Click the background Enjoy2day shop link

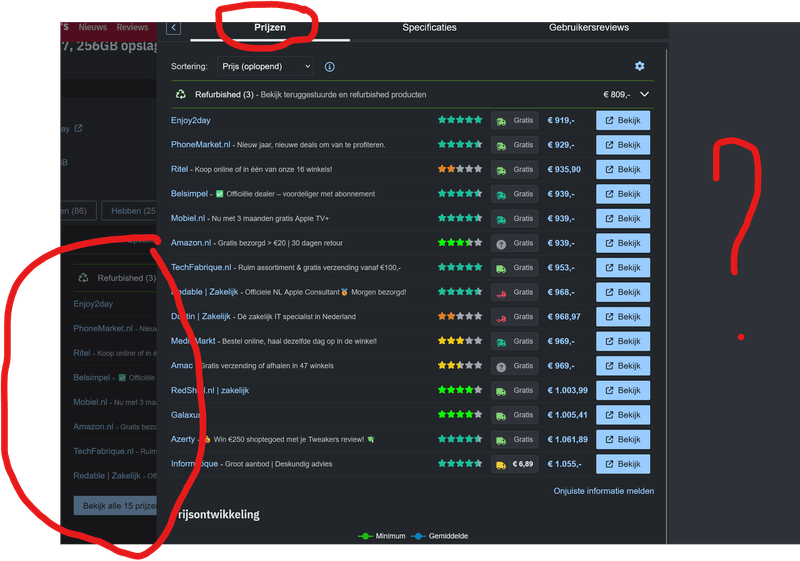point(93,304)
